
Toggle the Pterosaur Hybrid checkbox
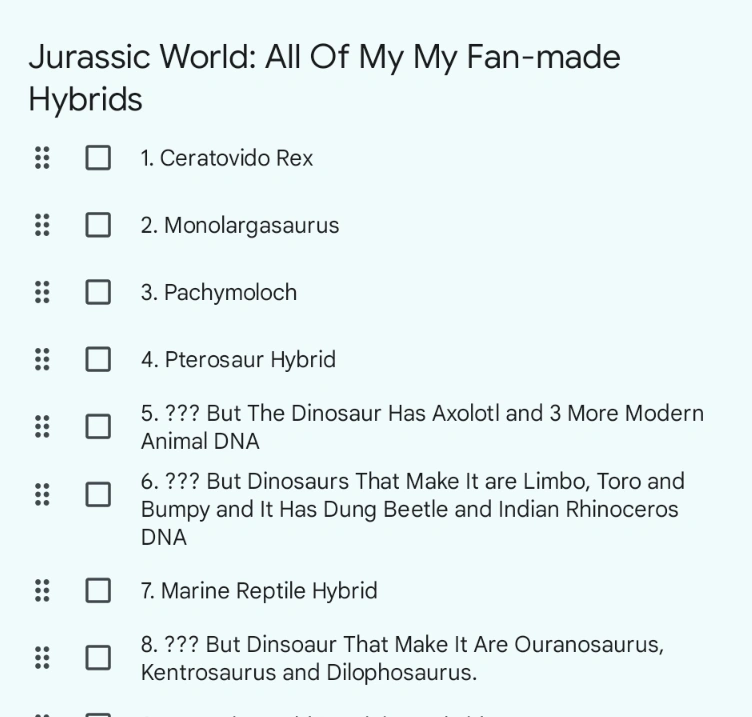(98, 359)
